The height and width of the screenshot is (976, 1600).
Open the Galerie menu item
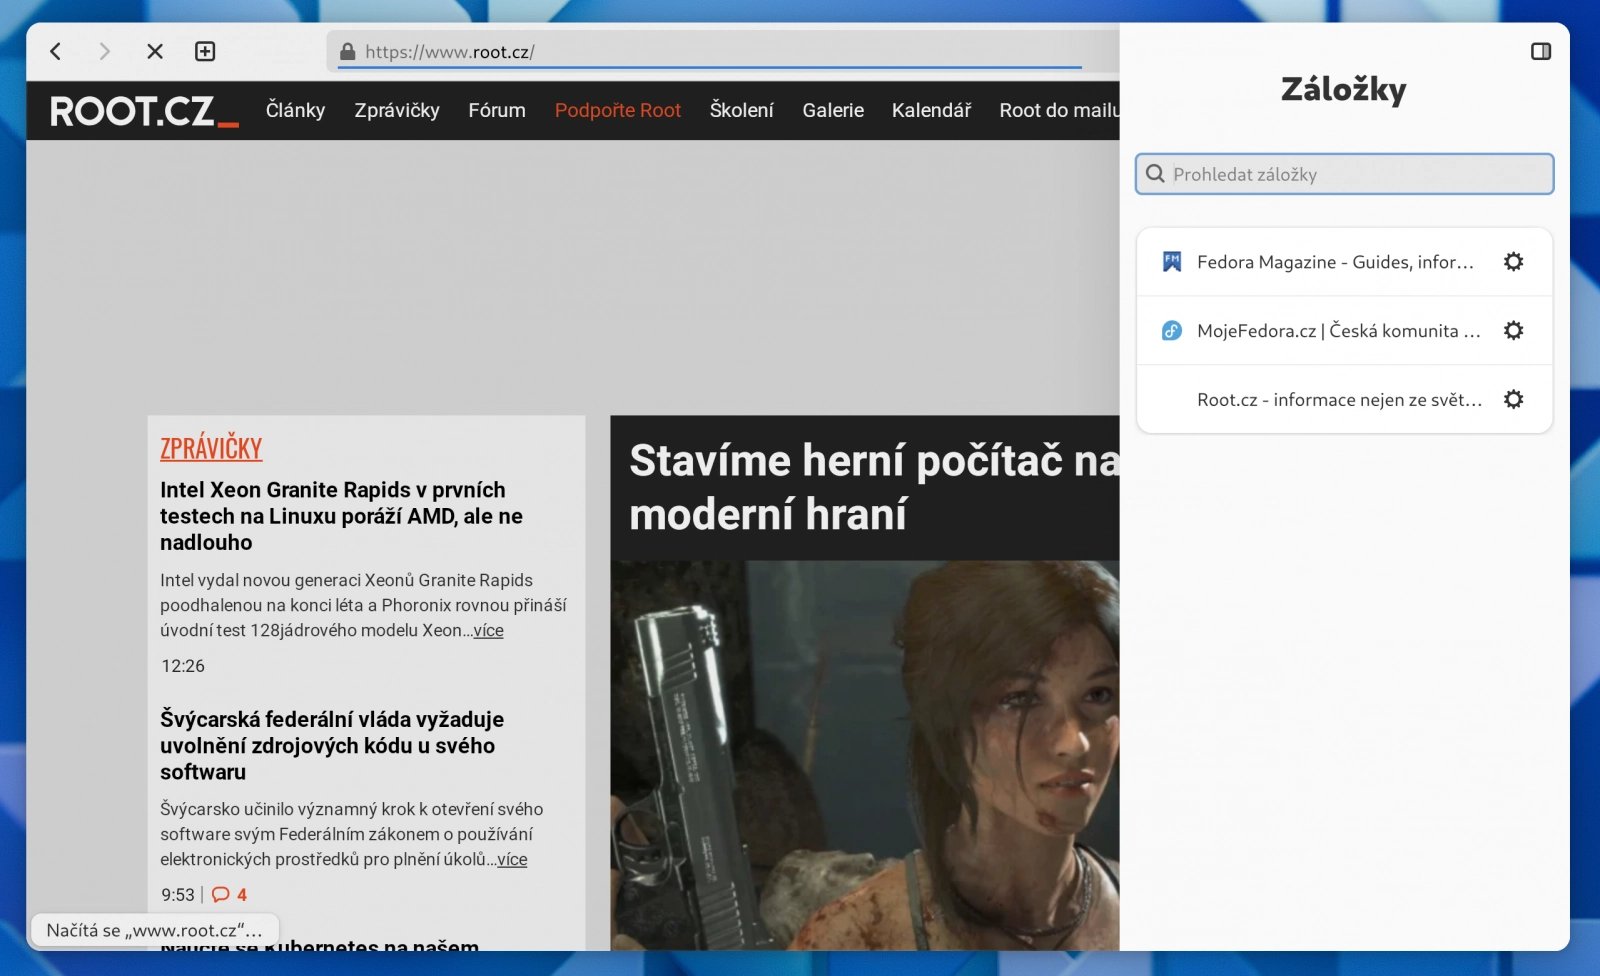click(x=833, y=110)
